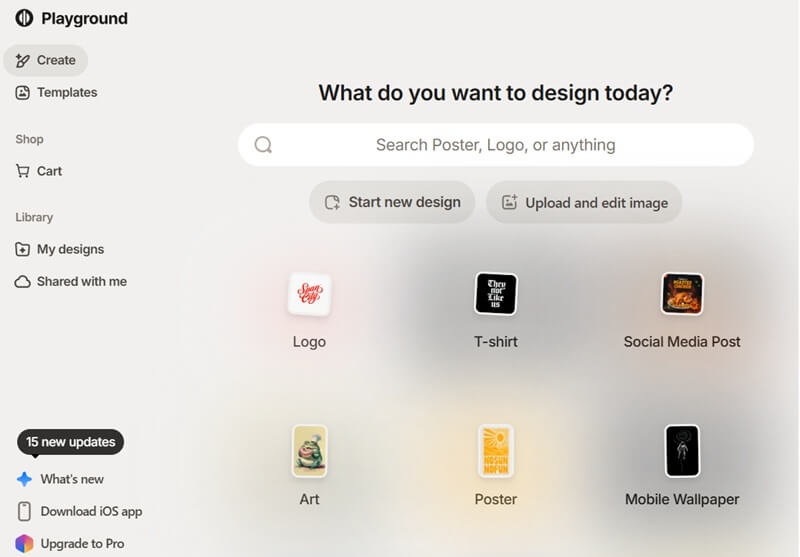This screenshot has width=800, height=557.
Task: Select the Mobile Wallpaper thumbnail
Action: (682, 451)
